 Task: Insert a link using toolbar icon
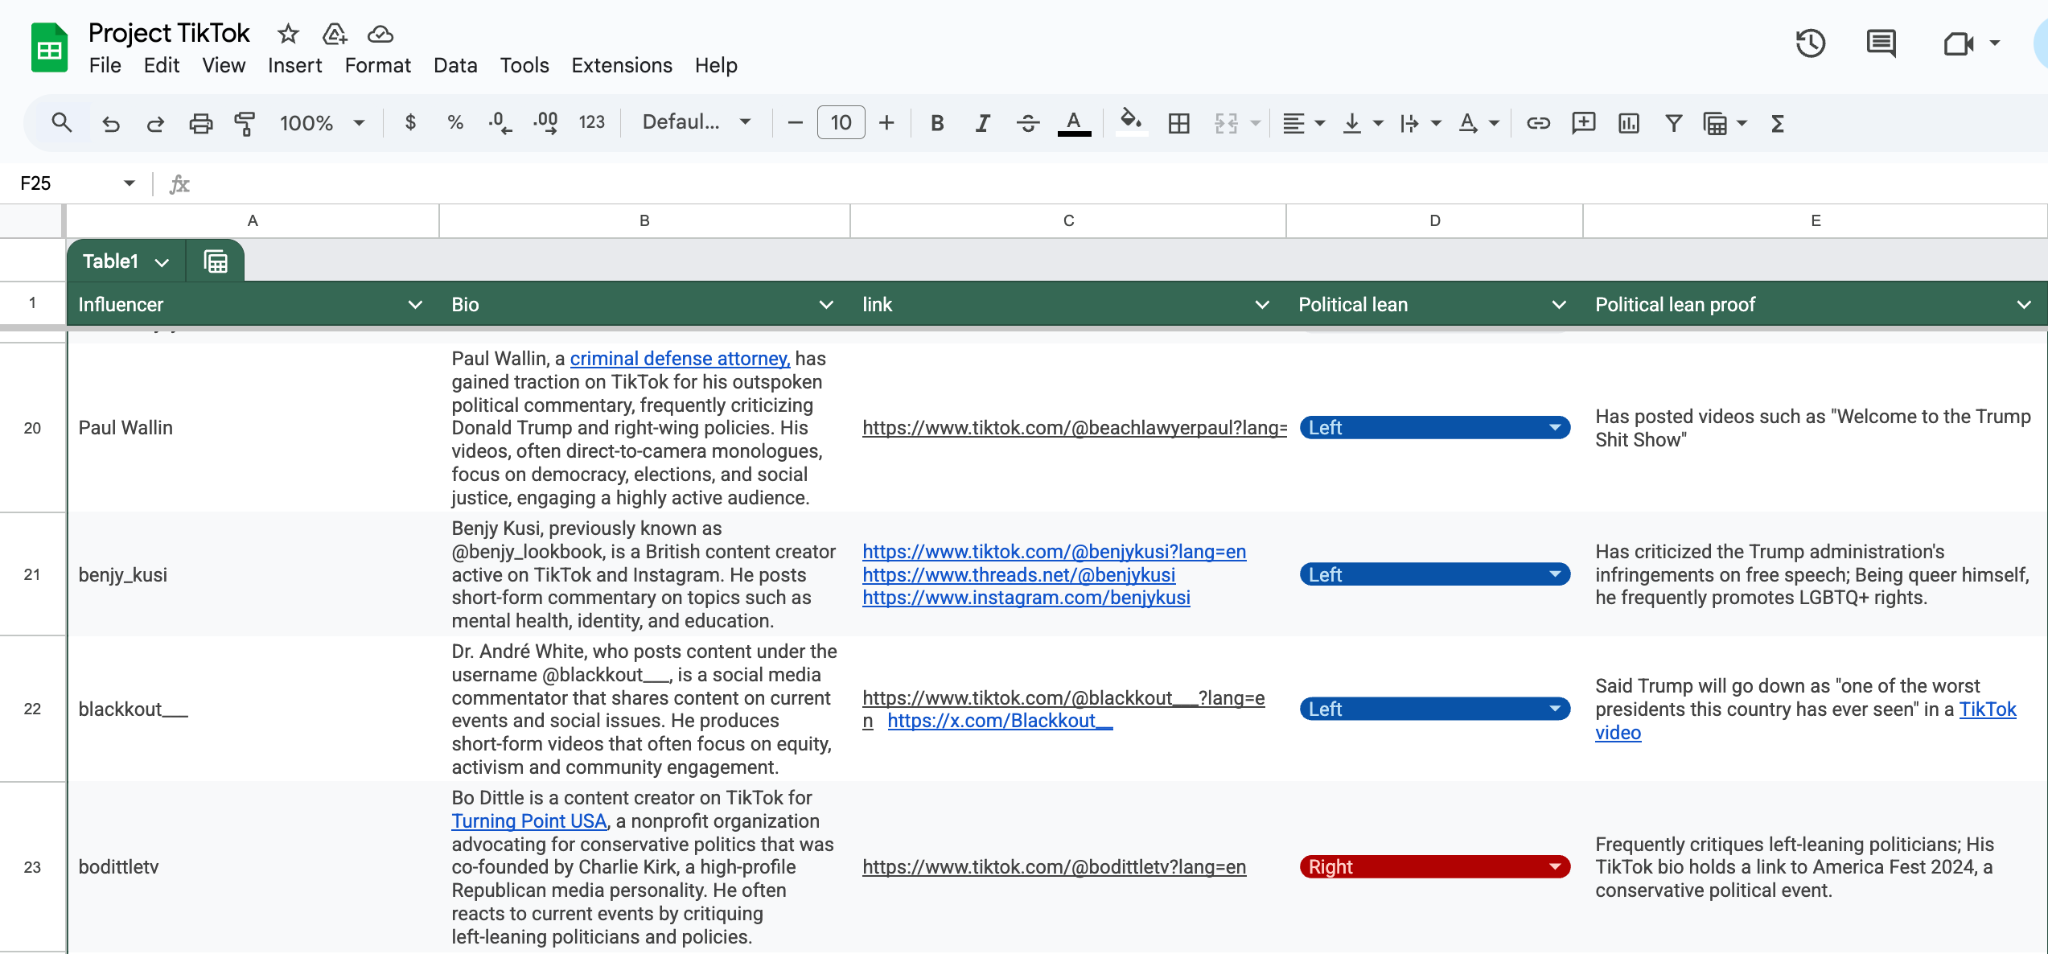click(x=1538, y=123)
